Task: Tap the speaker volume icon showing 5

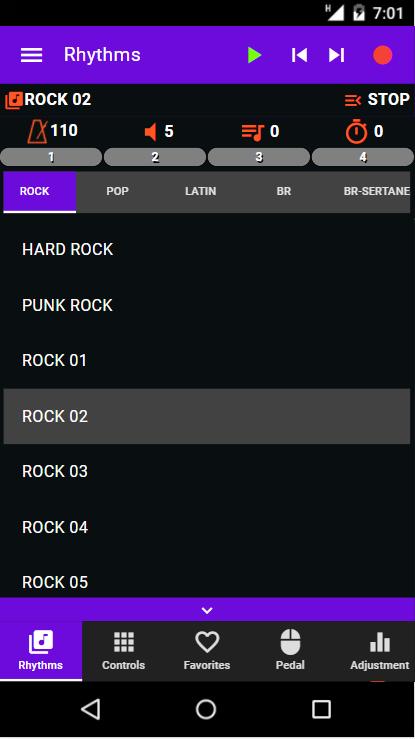Action: [x=150, y=131]
